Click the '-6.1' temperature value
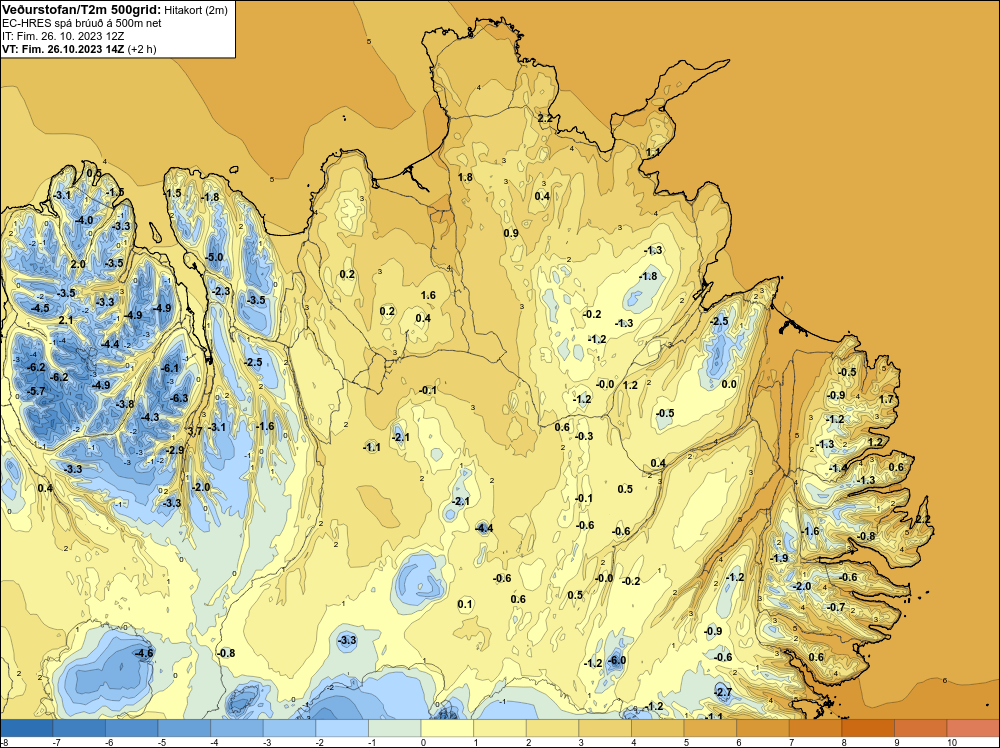The height and width of the screenshot is (748, 1000). 170,368
